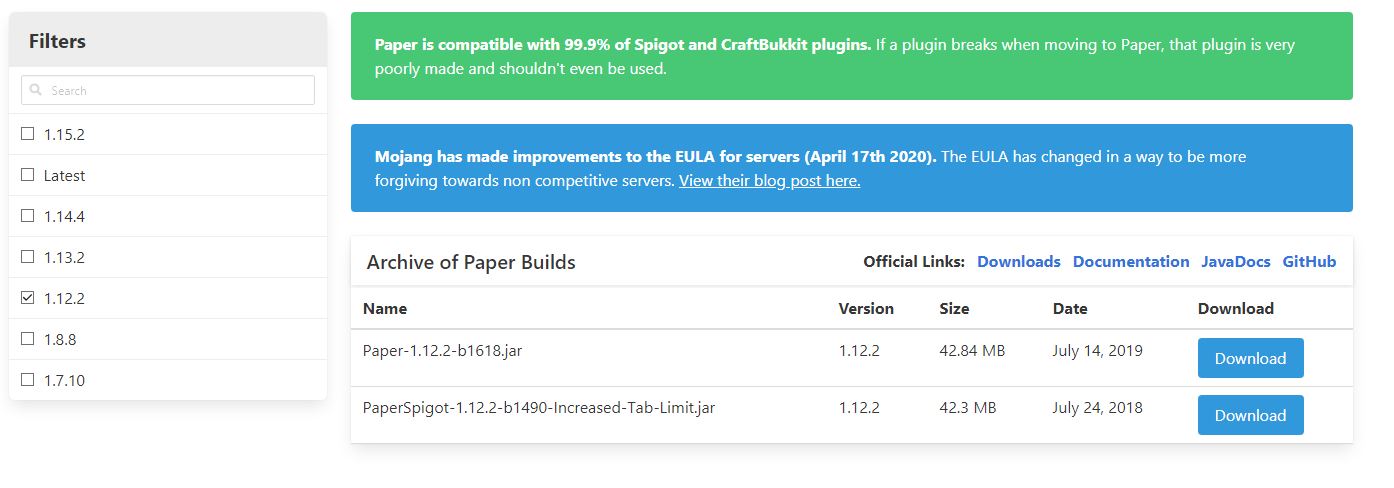
Task: Click the Size column header
Action: click(x=954, y=309)
